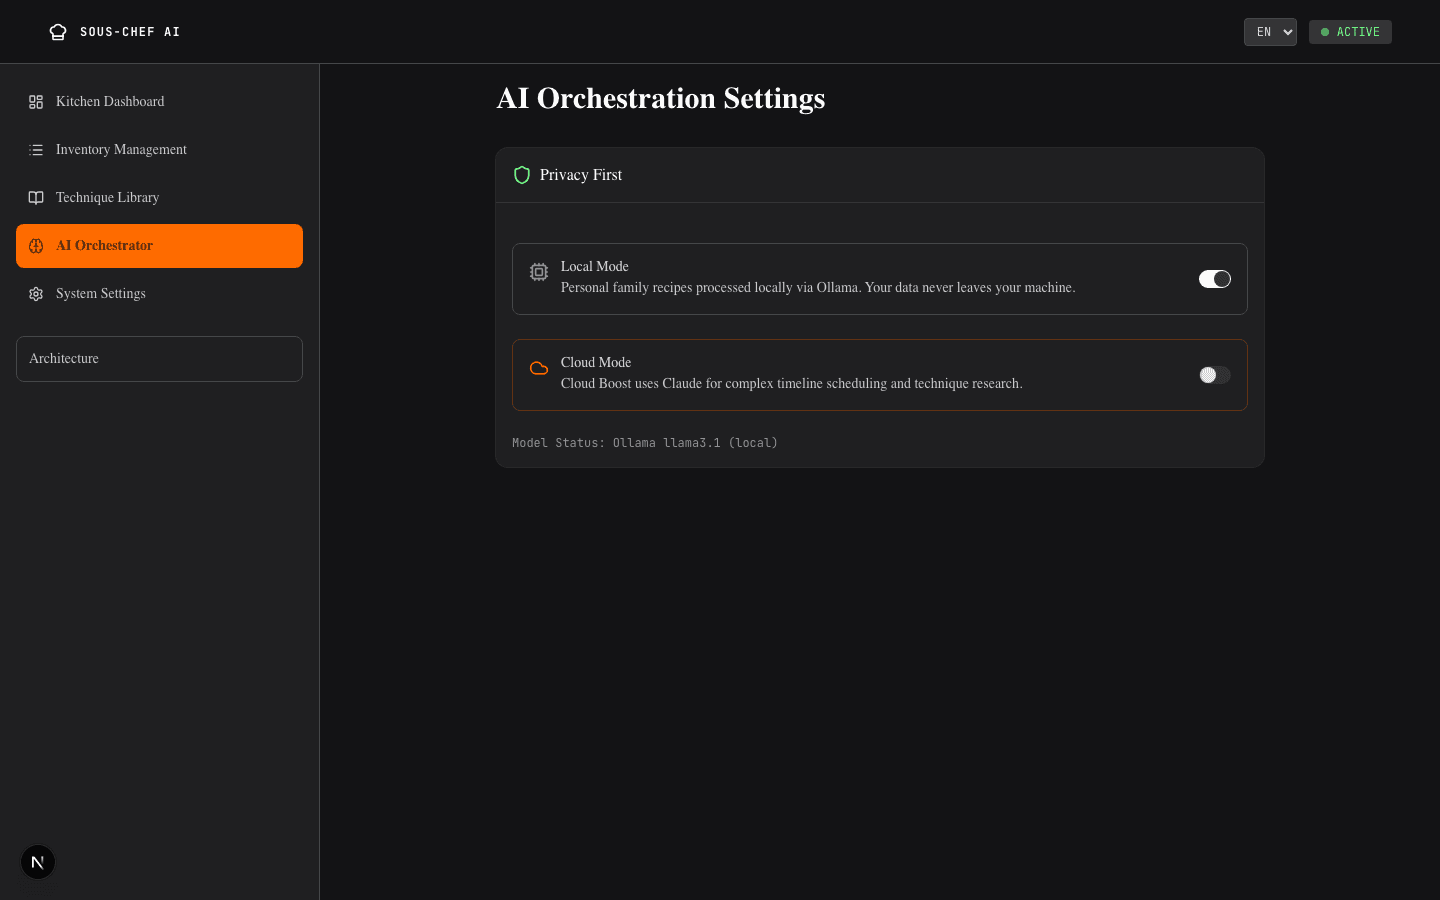Click the Local Mode label
1440x900 pixels.
(595, 266)
